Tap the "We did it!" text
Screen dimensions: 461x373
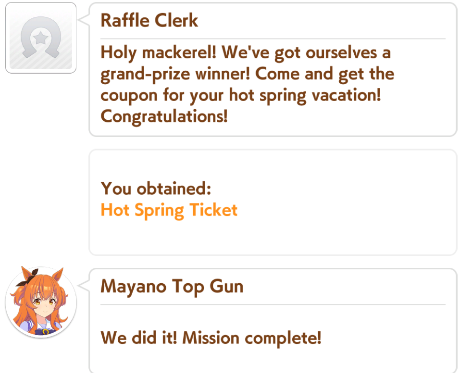(x=139, y=338)
